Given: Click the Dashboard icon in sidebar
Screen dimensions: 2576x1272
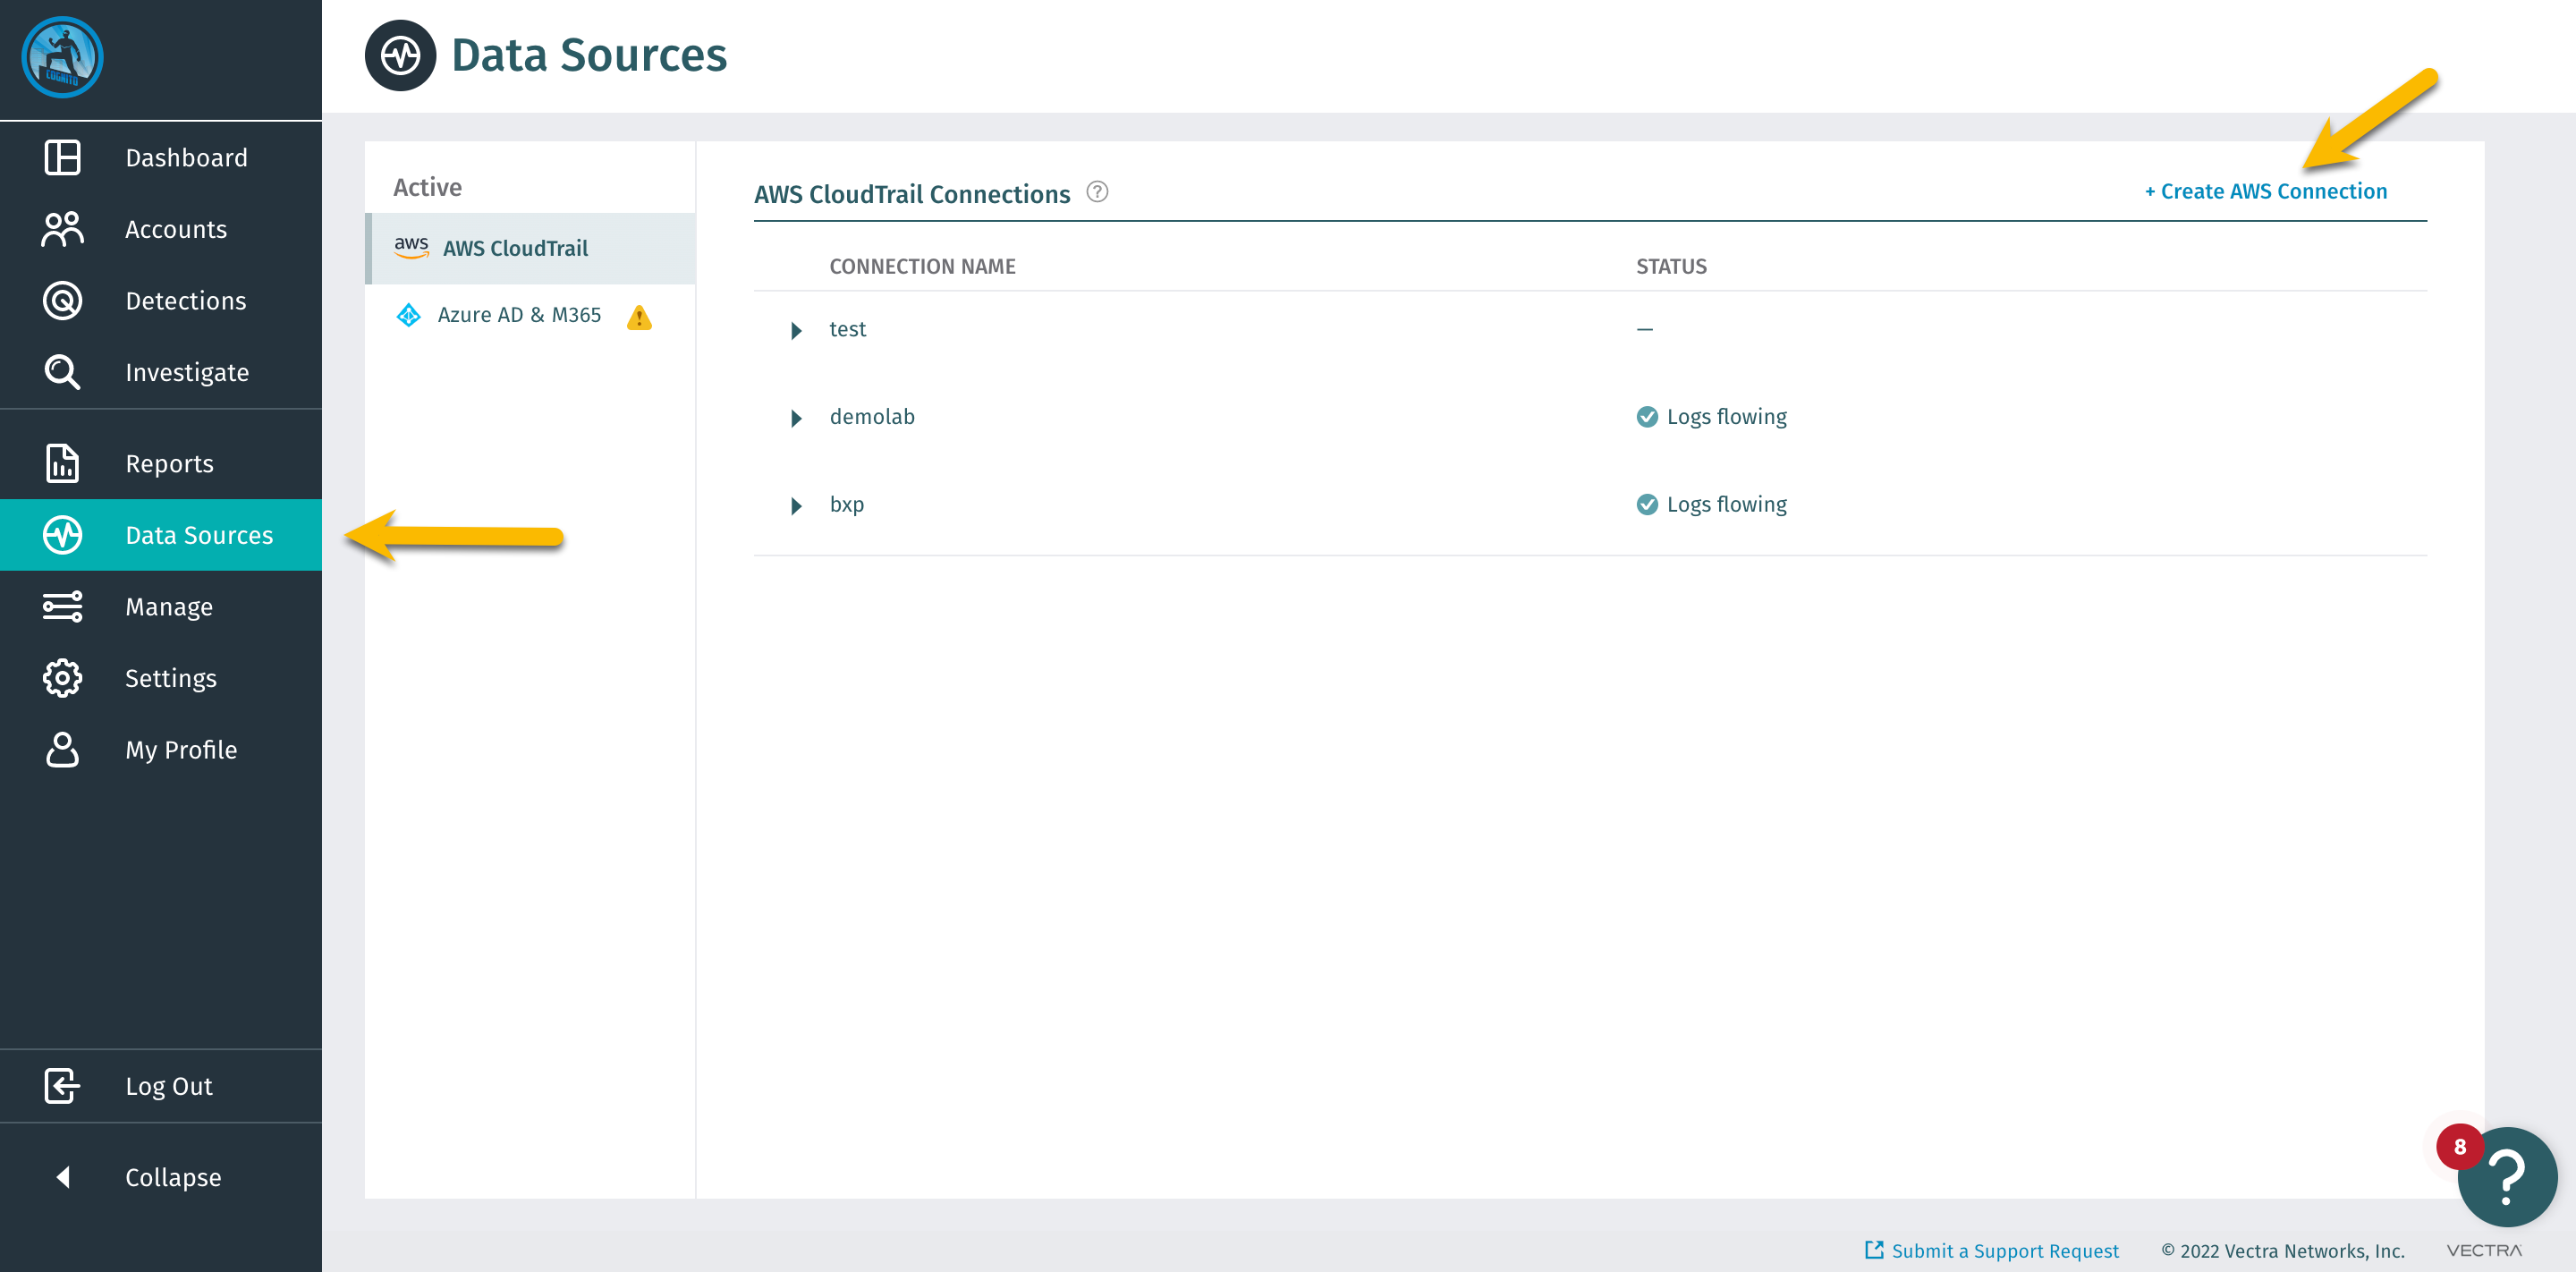Looking at the screenshot, I should pos(62,158).
